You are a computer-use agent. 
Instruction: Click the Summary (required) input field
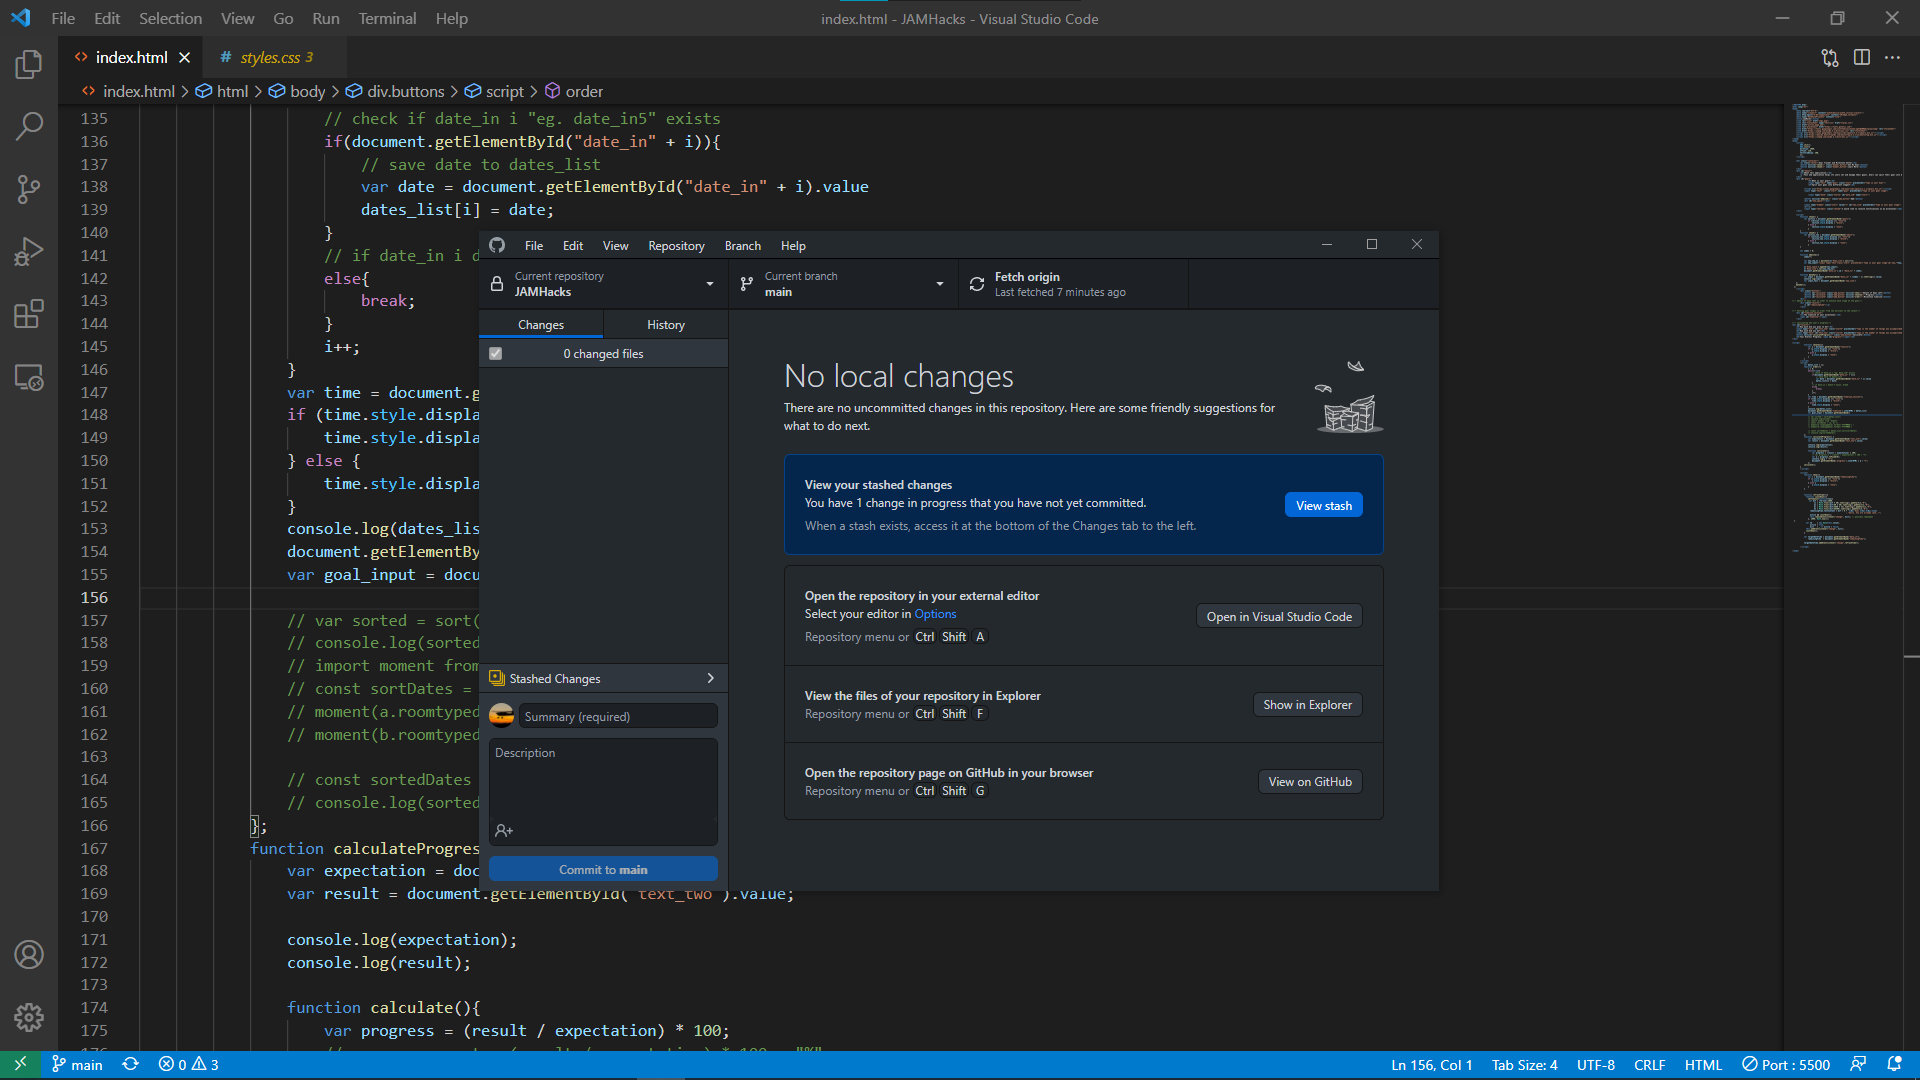coord(617,717)
